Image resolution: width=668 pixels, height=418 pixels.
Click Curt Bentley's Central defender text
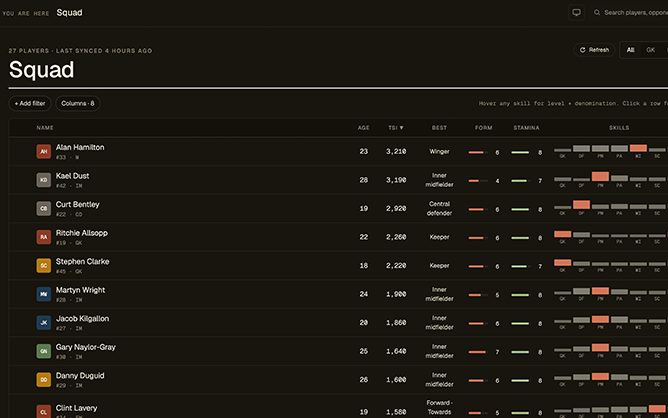click(x=439, y=208)
